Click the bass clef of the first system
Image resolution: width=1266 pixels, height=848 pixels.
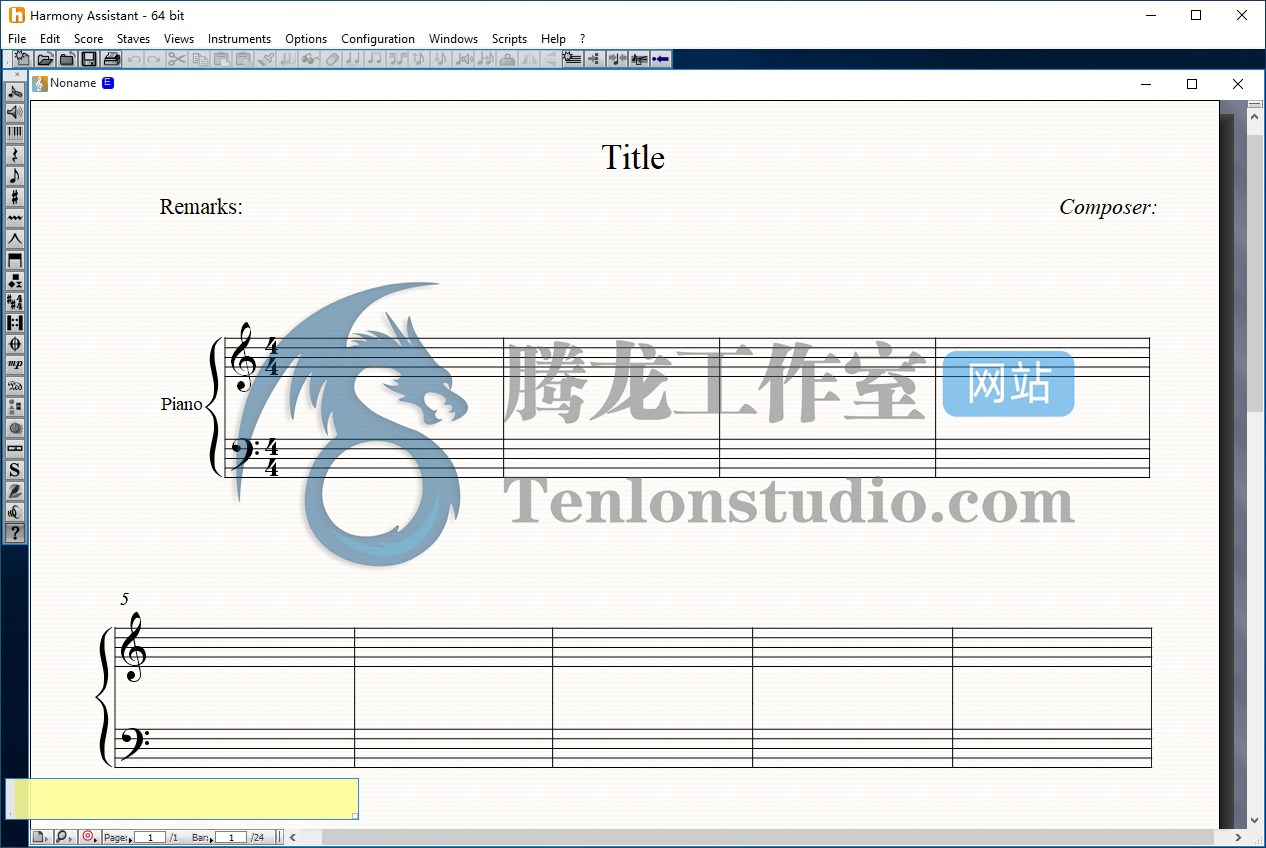tap(244, 453)
